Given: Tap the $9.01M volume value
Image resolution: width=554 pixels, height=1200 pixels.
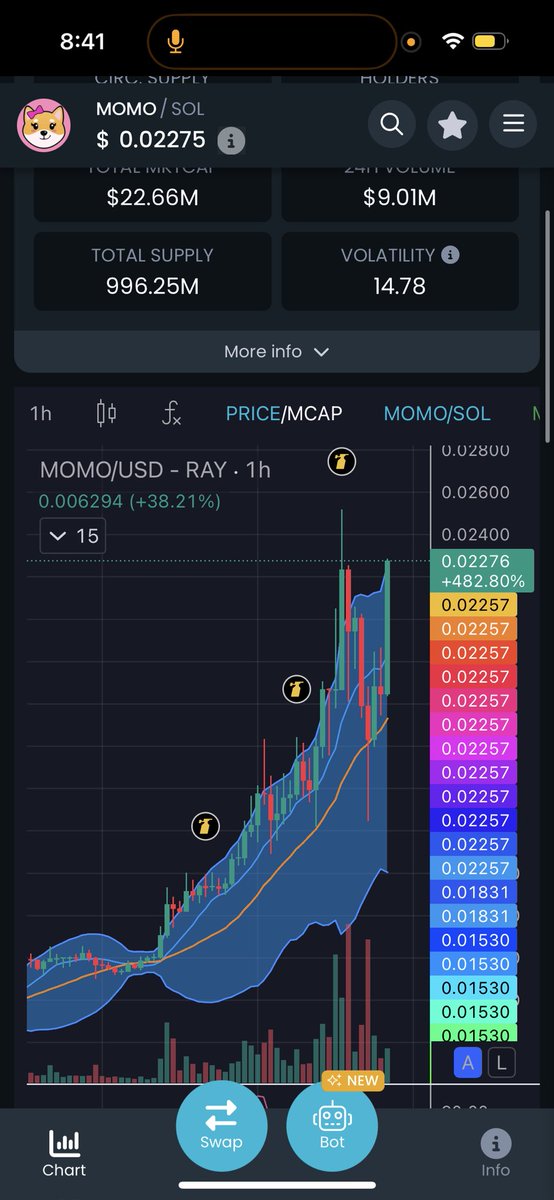Looking at the screenshot, I should pos(399,198).
